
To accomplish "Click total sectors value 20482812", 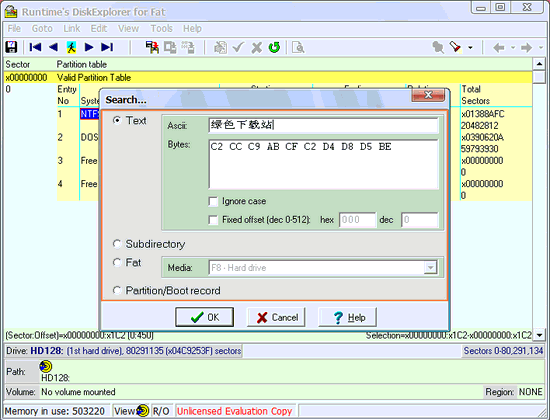I will point(479,126).
